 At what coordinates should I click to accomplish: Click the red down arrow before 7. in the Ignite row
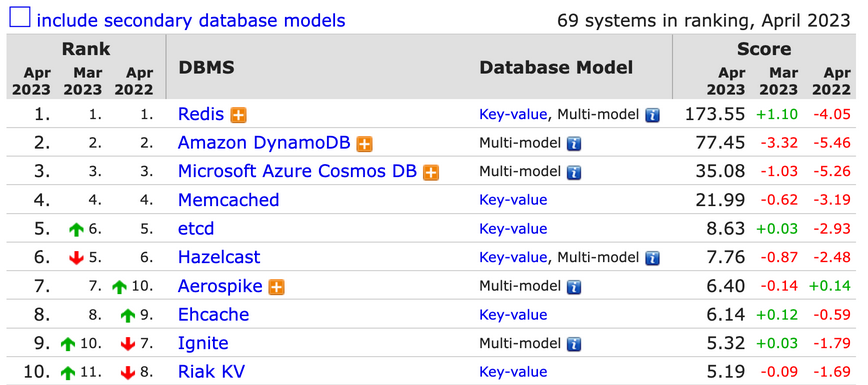[128, 345]
